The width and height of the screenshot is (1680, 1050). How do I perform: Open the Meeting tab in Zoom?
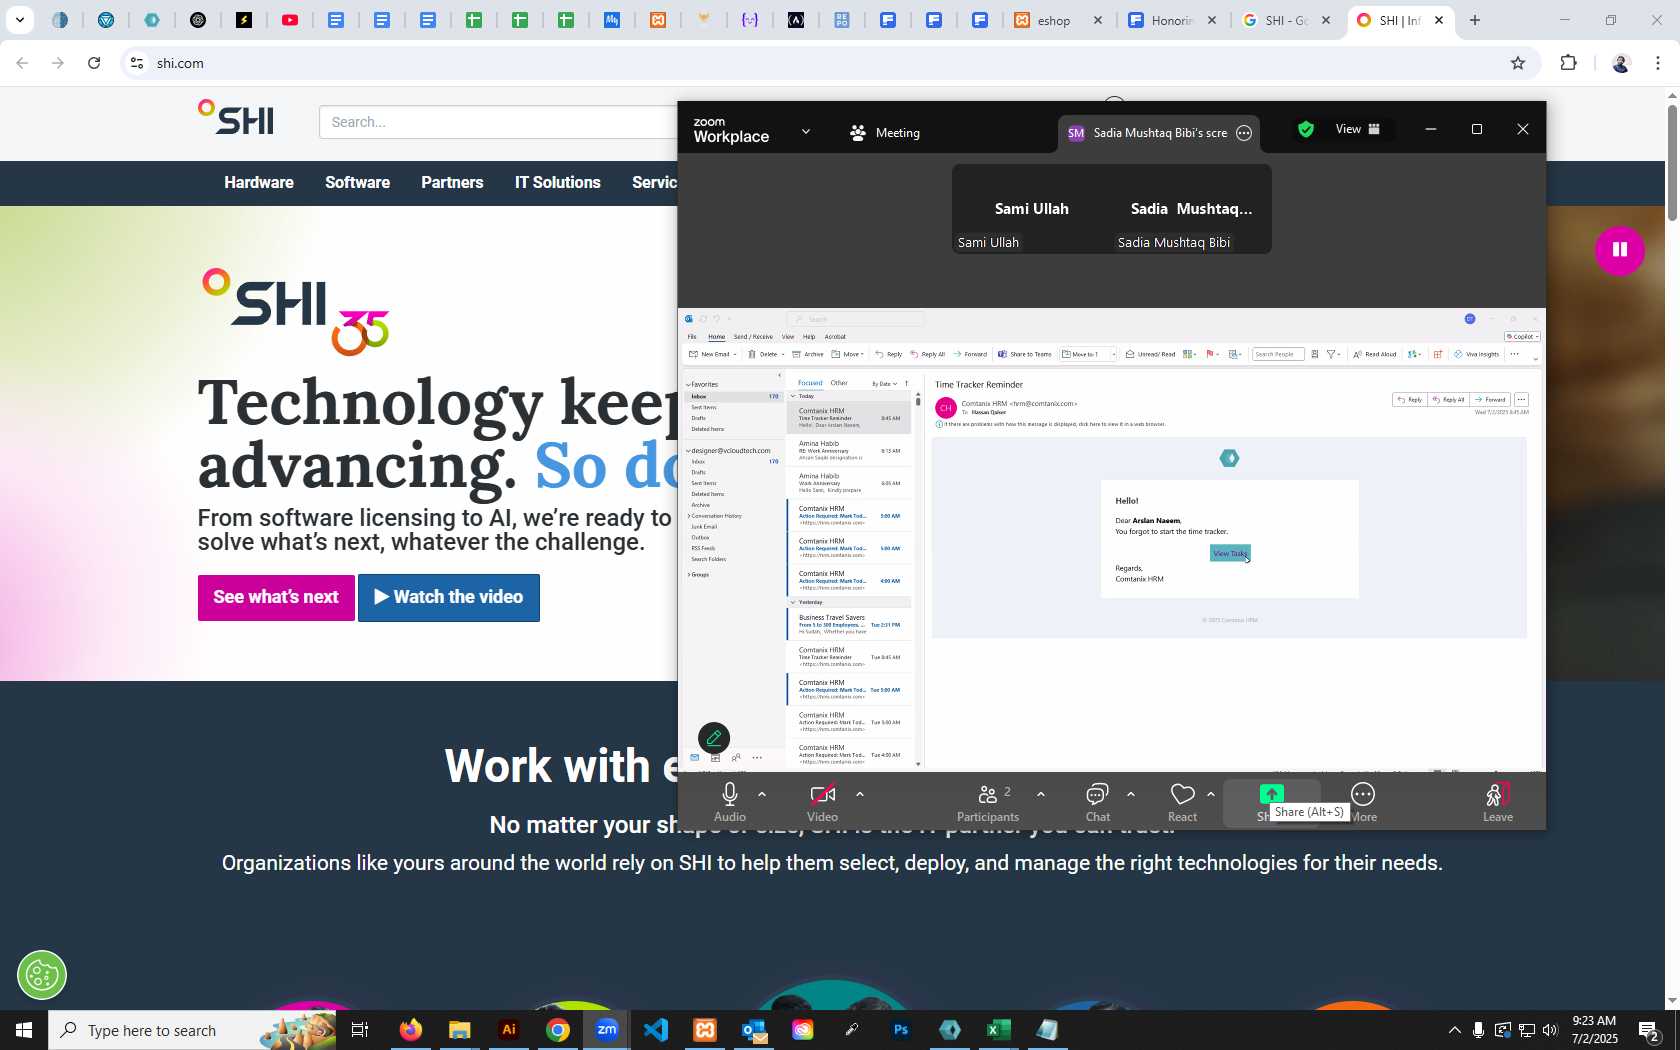(885, 132)
